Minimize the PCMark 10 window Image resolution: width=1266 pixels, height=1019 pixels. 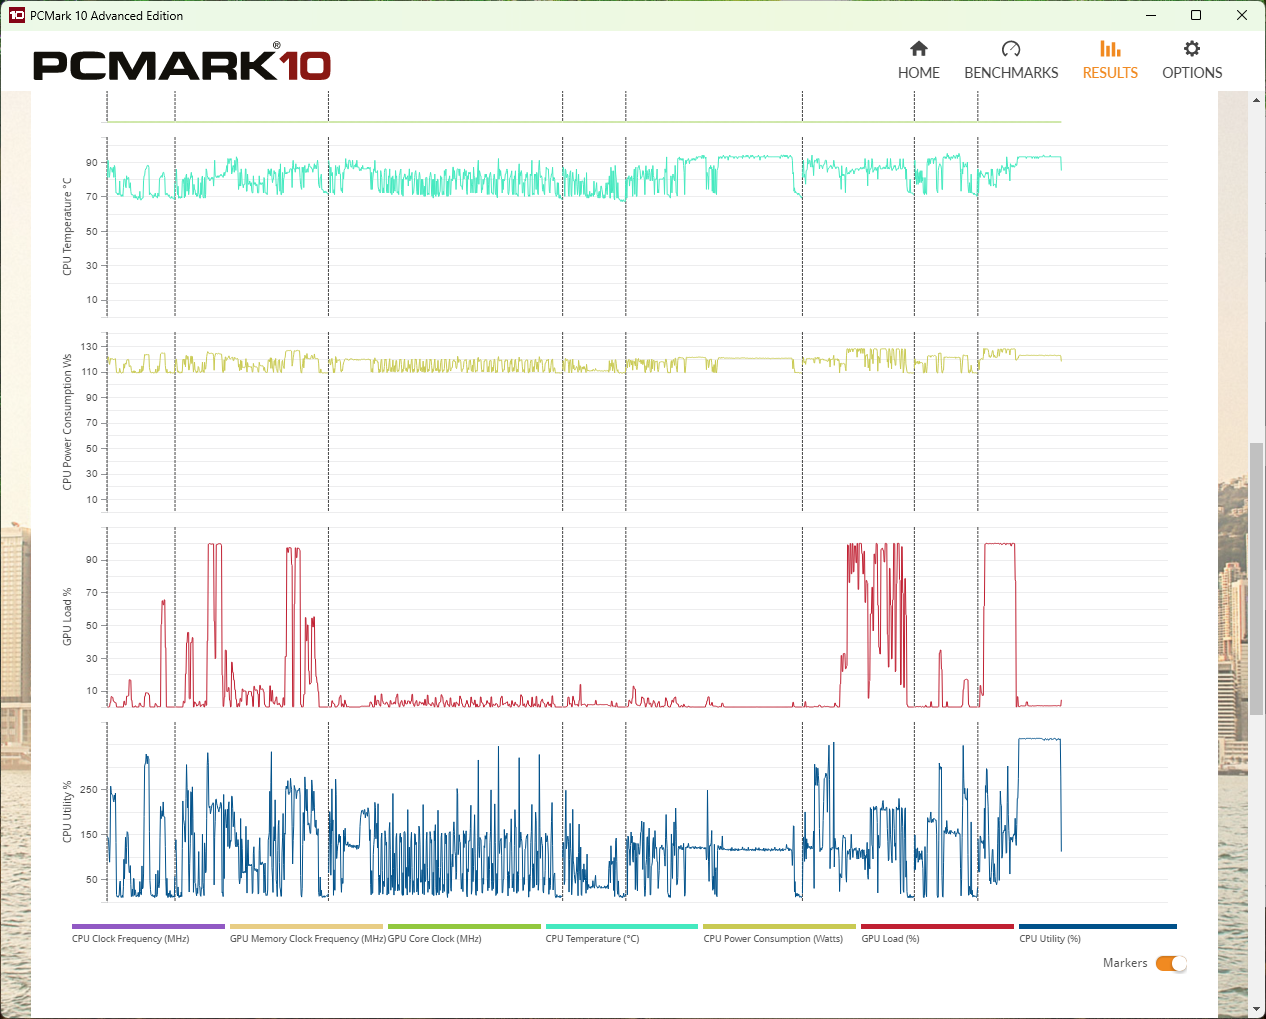tap(1150, 16)
